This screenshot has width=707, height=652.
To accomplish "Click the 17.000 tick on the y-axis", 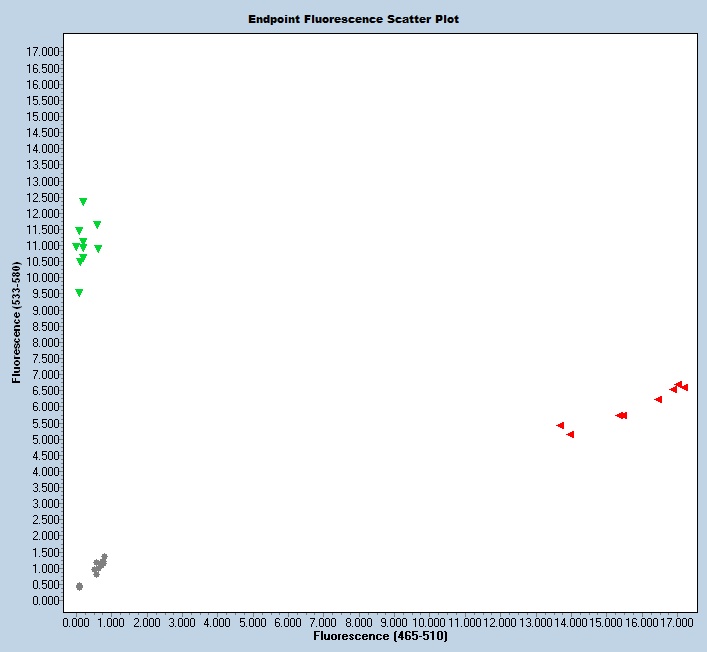I will click(44, 52).
